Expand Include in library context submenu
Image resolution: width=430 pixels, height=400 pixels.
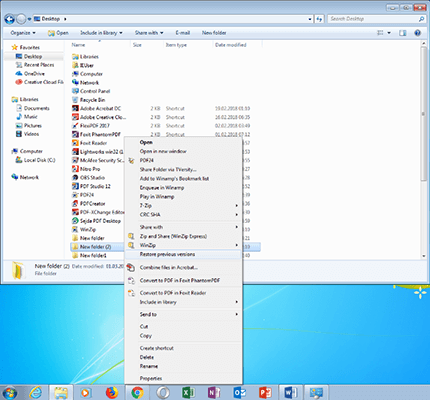click(183, 302)
